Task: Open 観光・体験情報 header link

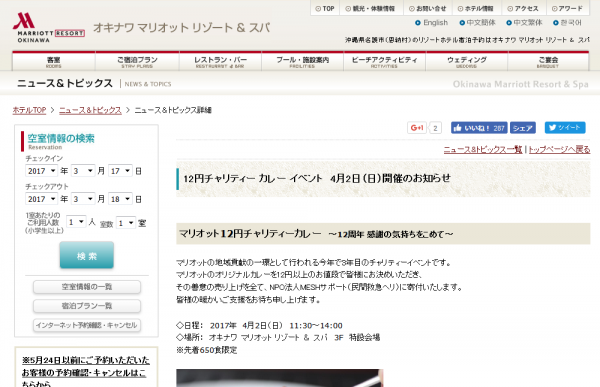Action: coord(370,8)
